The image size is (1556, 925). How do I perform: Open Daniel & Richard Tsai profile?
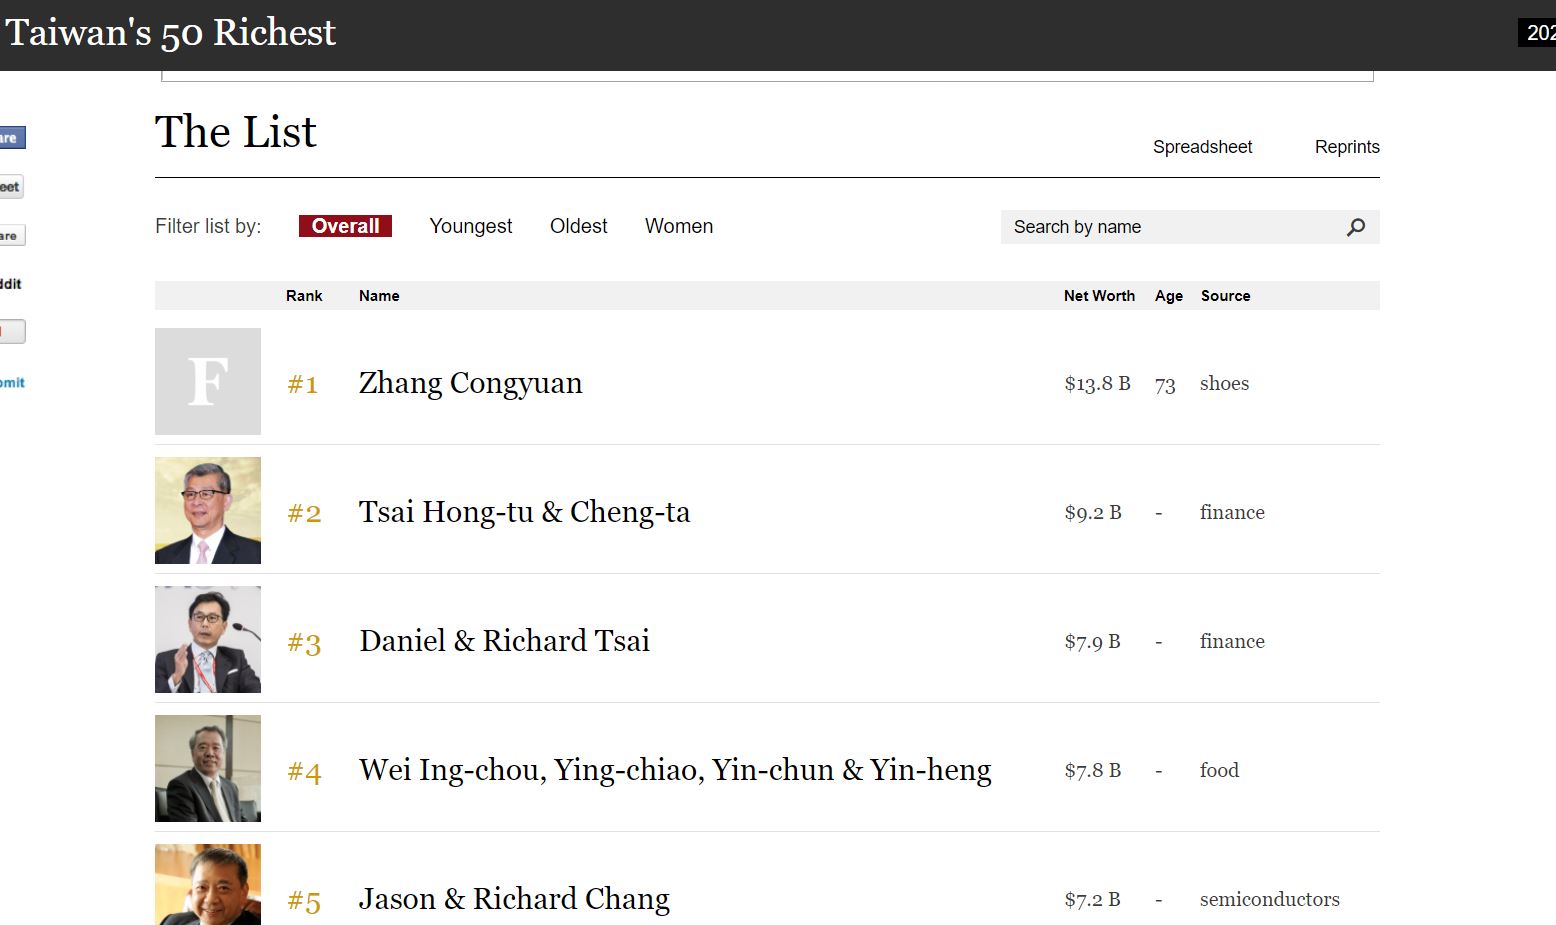[x=504, y=641]
